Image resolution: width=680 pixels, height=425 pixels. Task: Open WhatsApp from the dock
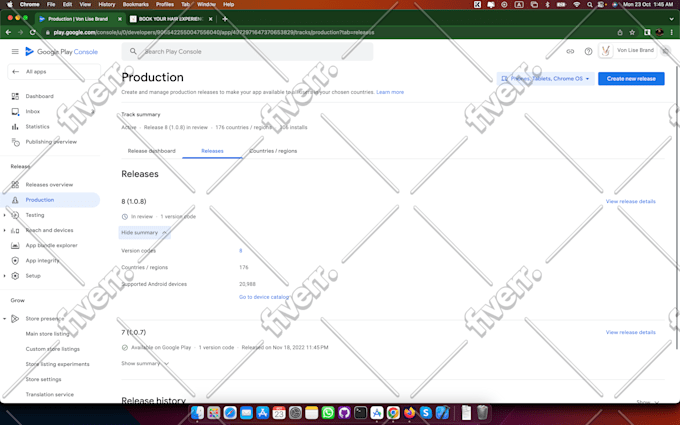[x=328, y=412]
